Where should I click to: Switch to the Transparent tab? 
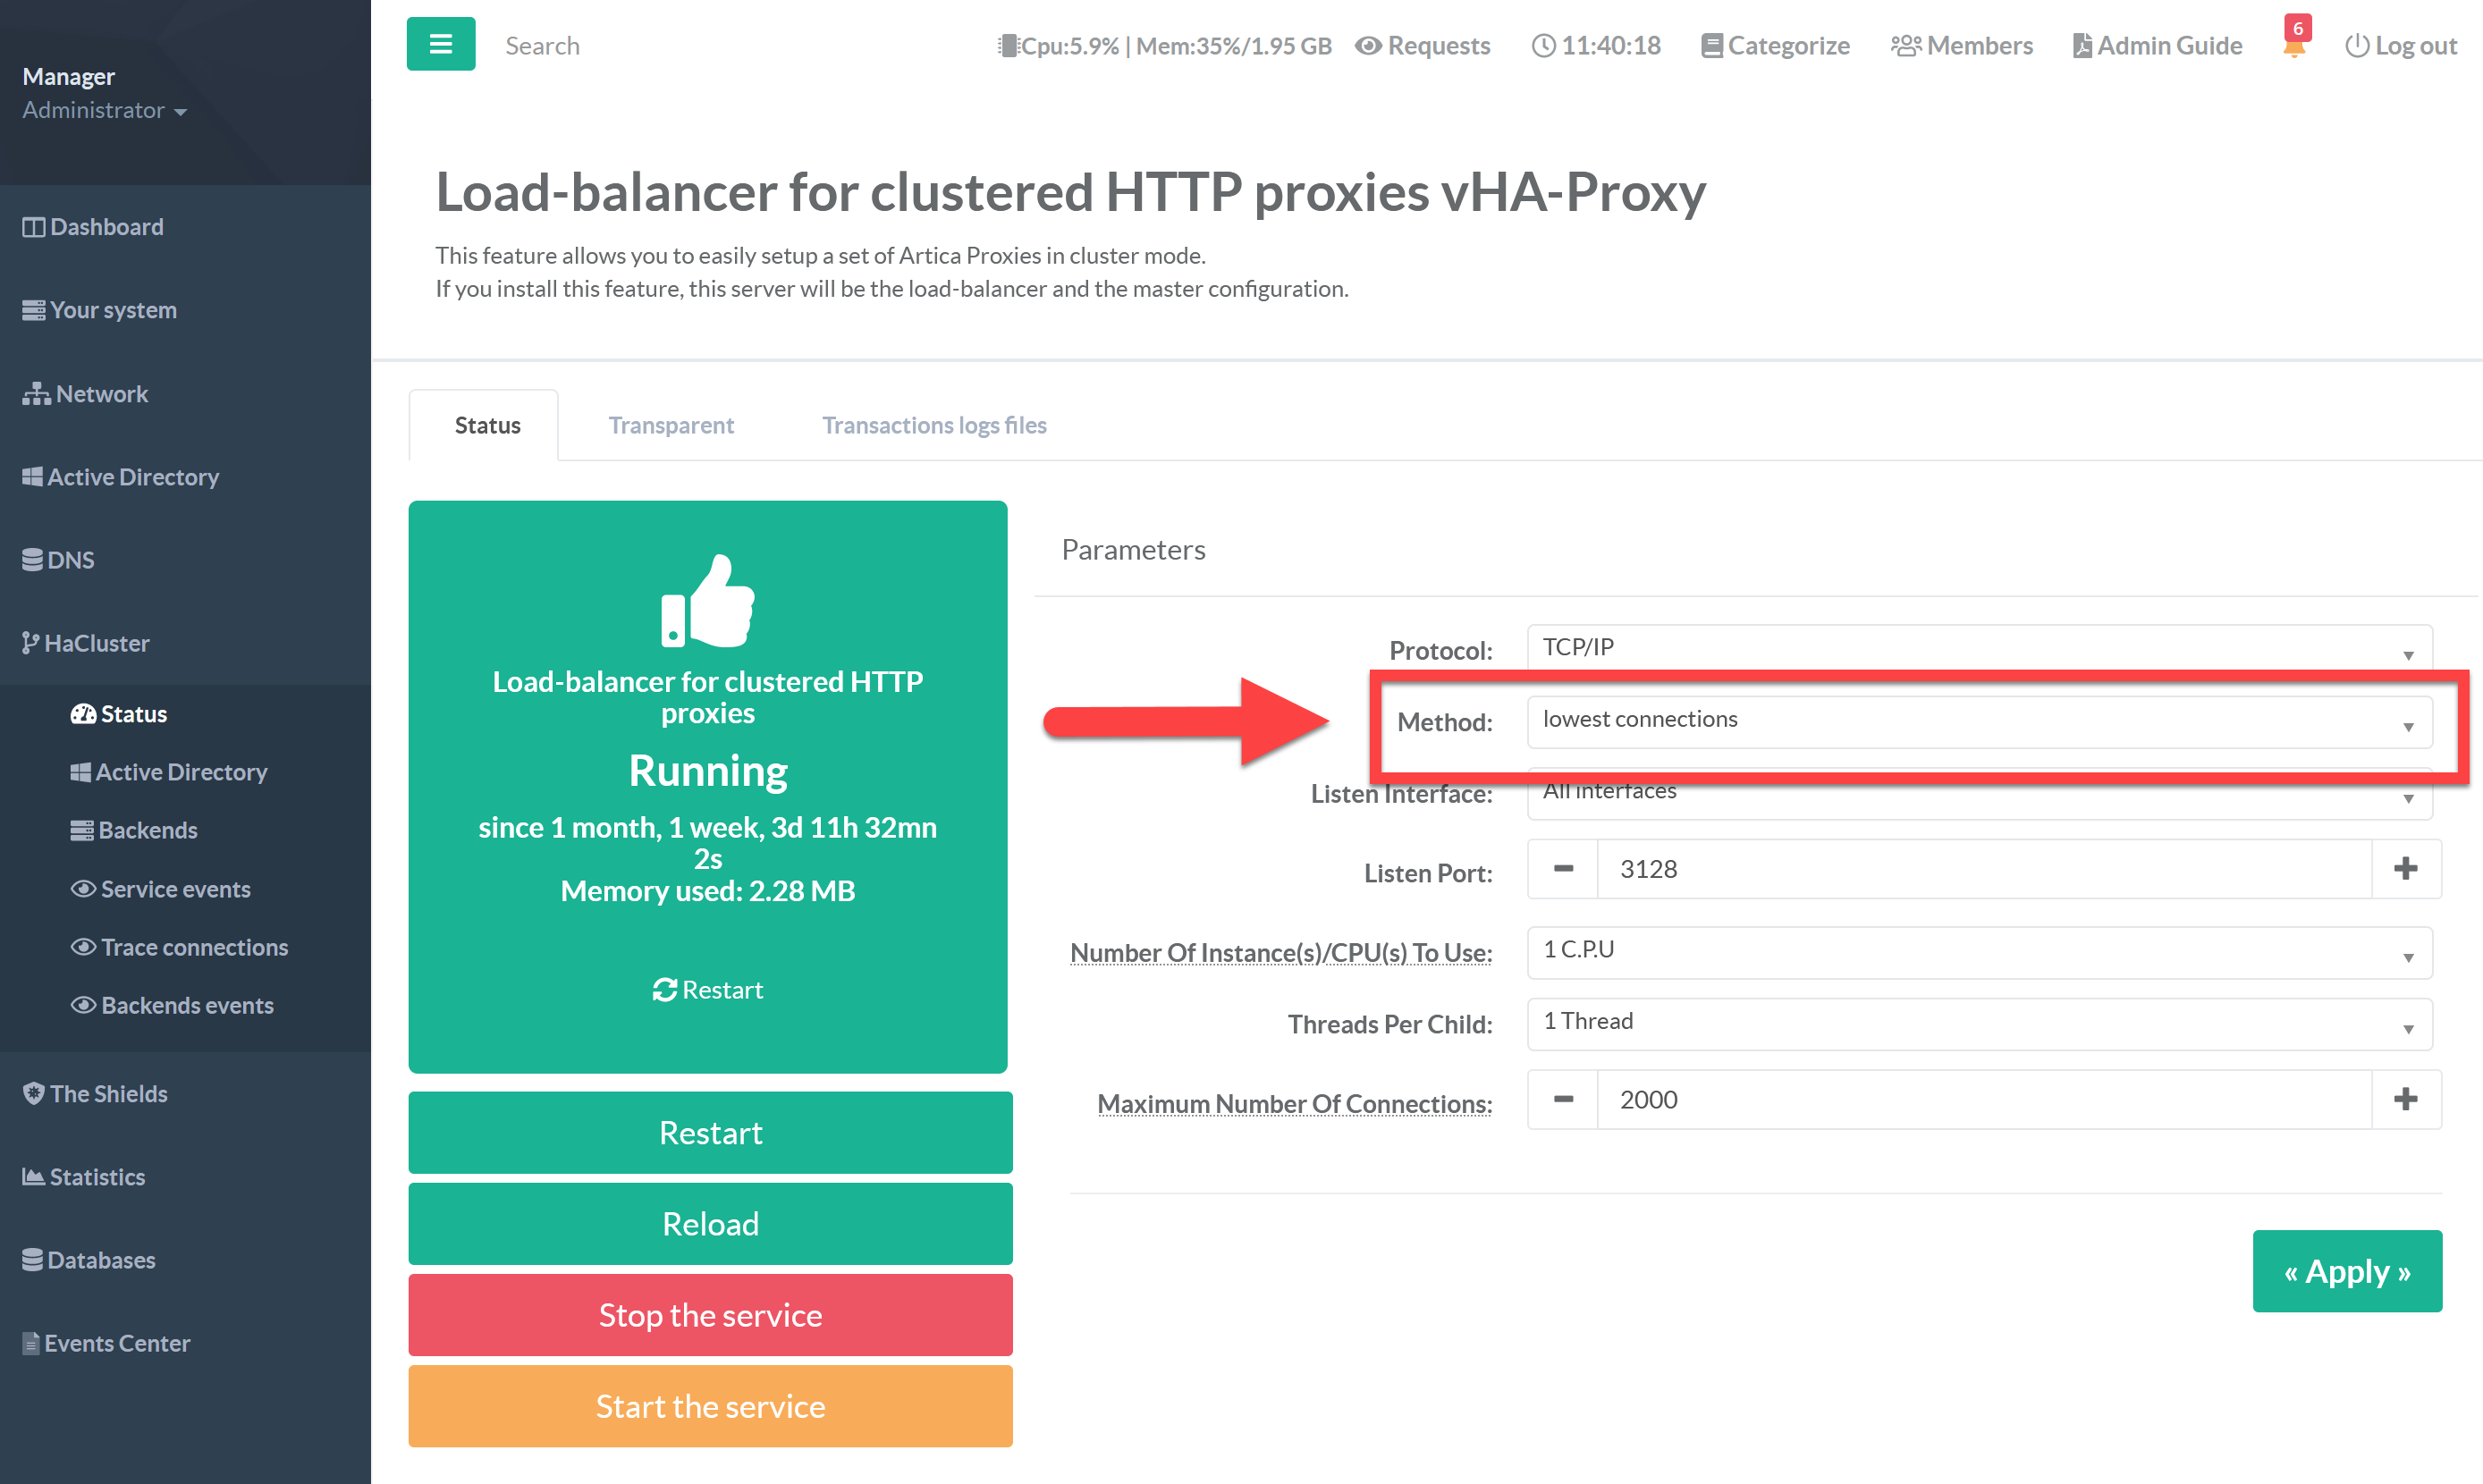(x=671, y=425)
